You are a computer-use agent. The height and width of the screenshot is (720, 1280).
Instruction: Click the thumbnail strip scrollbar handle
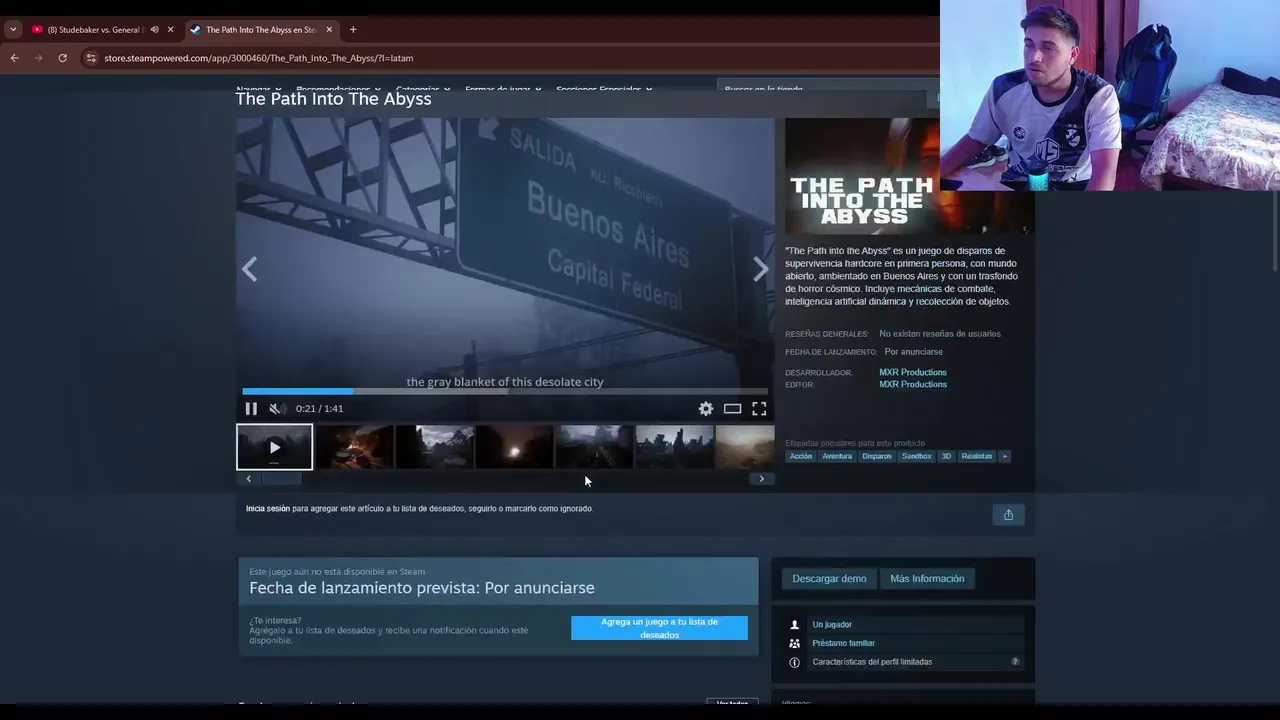click(281, 479)
